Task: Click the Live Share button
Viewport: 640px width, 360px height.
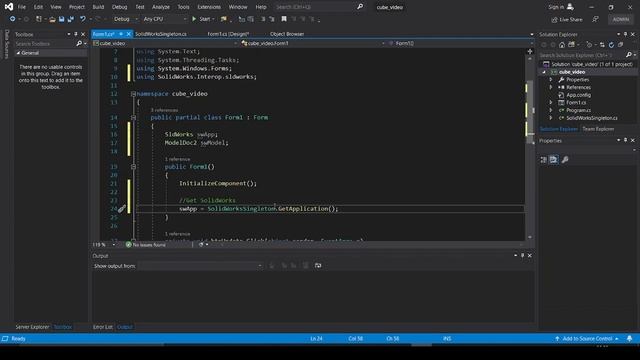Action: tap(567, 19)
